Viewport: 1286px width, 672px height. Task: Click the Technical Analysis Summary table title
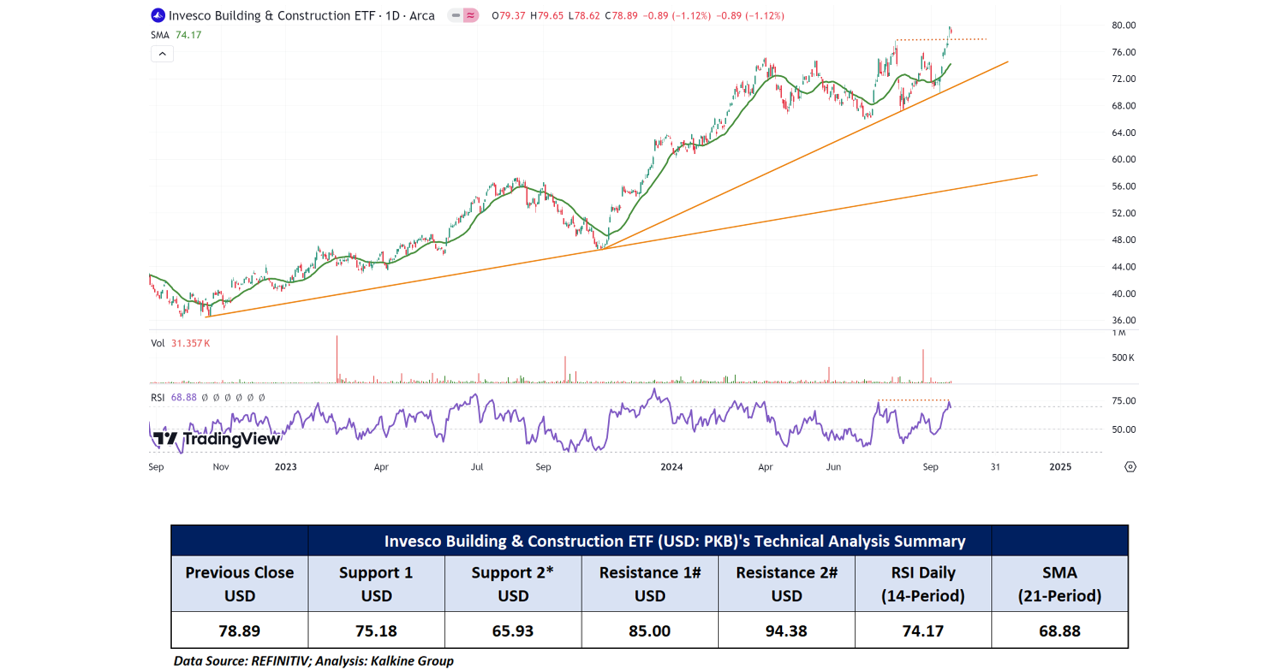click(675, 541)
